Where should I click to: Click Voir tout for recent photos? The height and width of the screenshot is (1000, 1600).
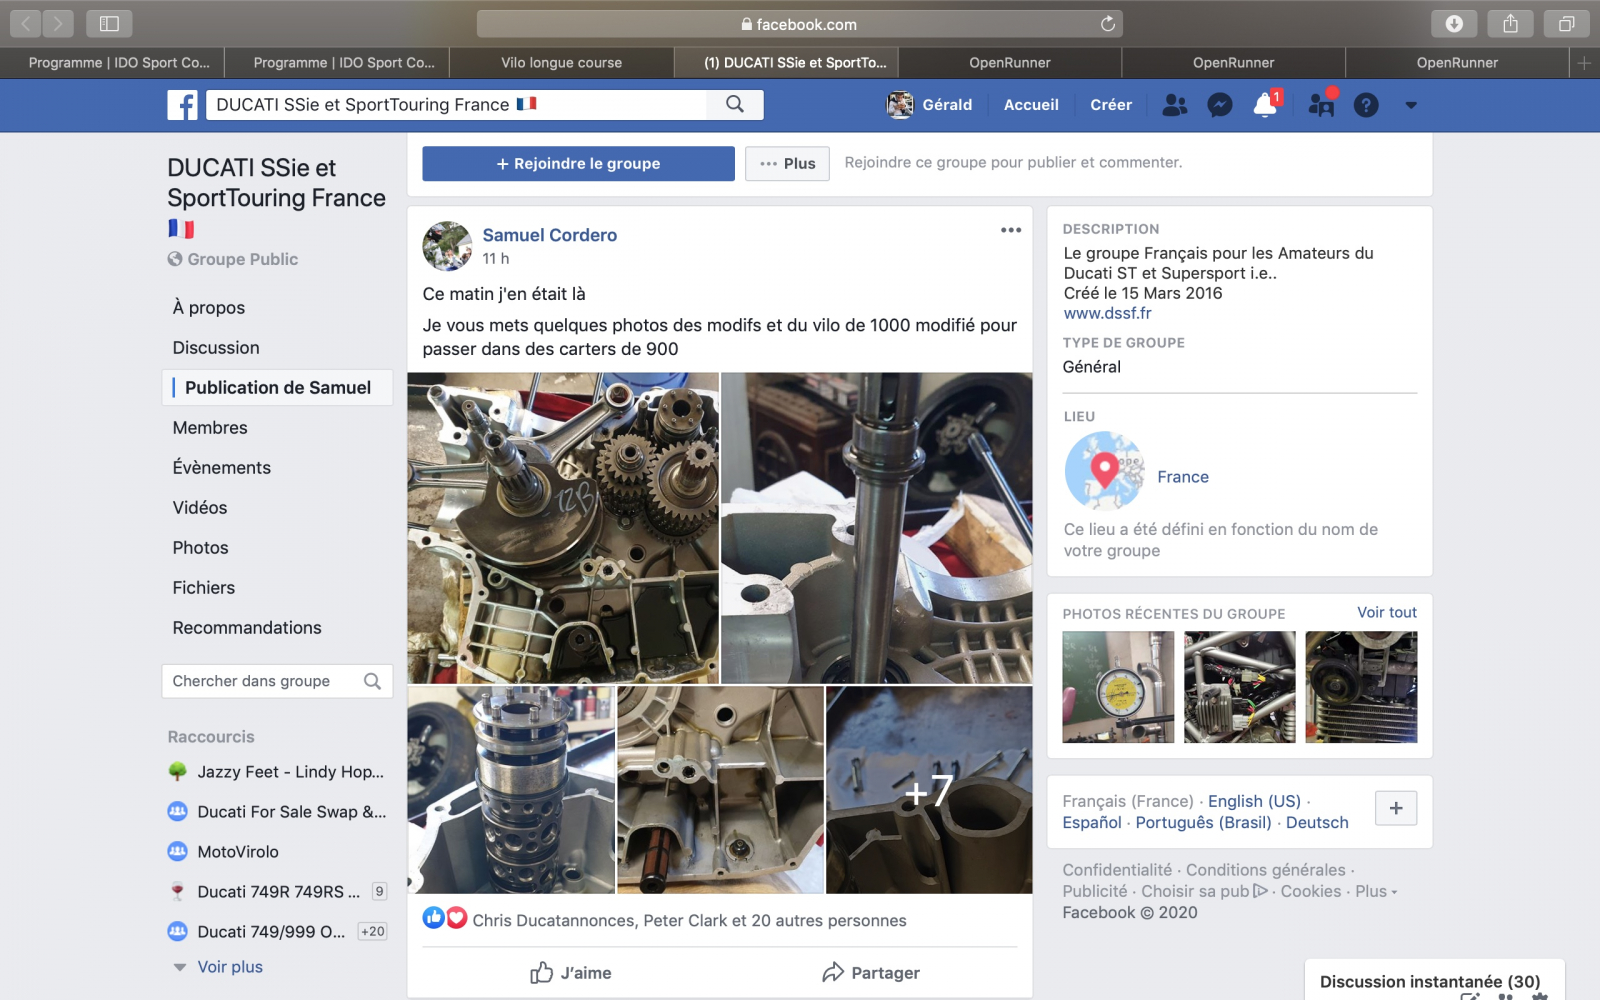(1387, 612)
